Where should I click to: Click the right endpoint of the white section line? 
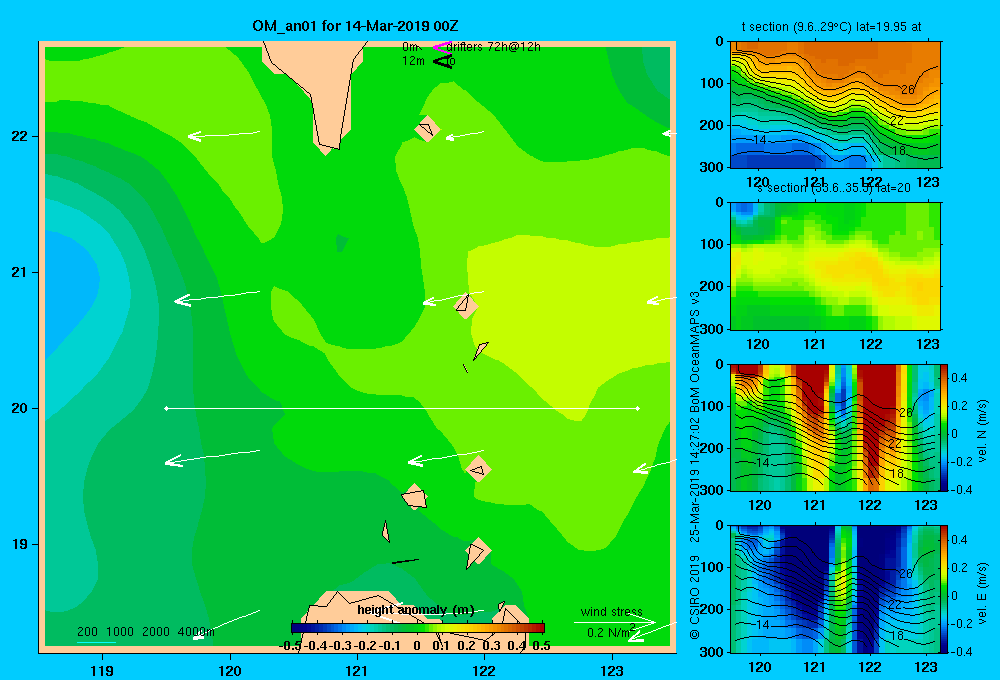tap(638, 408)
